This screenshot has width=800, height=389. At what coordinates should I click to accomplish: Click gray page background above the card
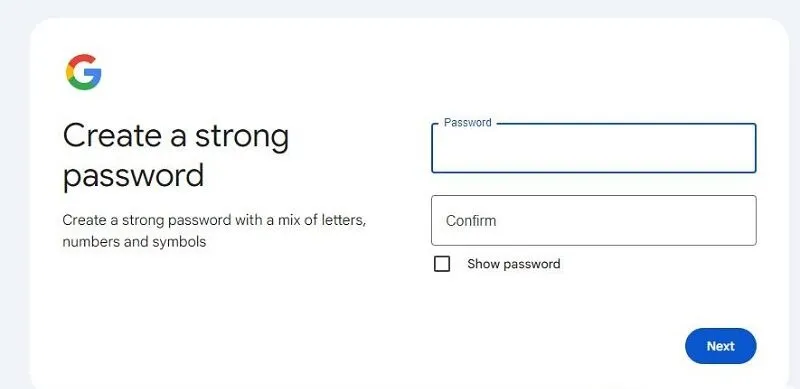(400, 8)
